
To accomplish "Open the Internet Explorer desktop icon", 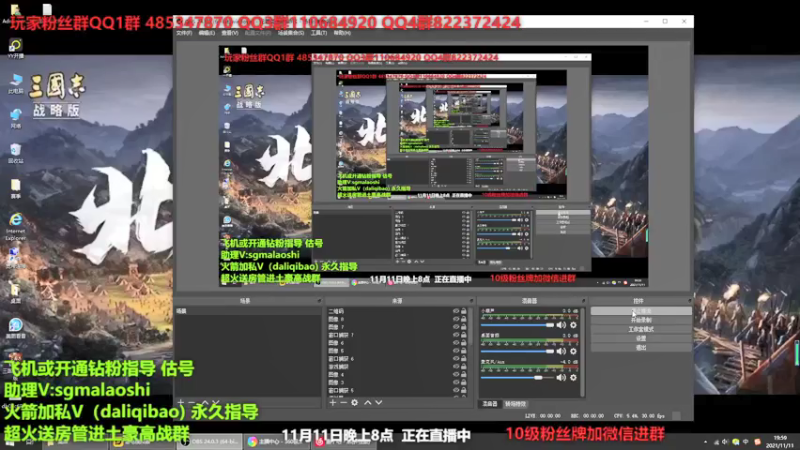I will 15,227.
